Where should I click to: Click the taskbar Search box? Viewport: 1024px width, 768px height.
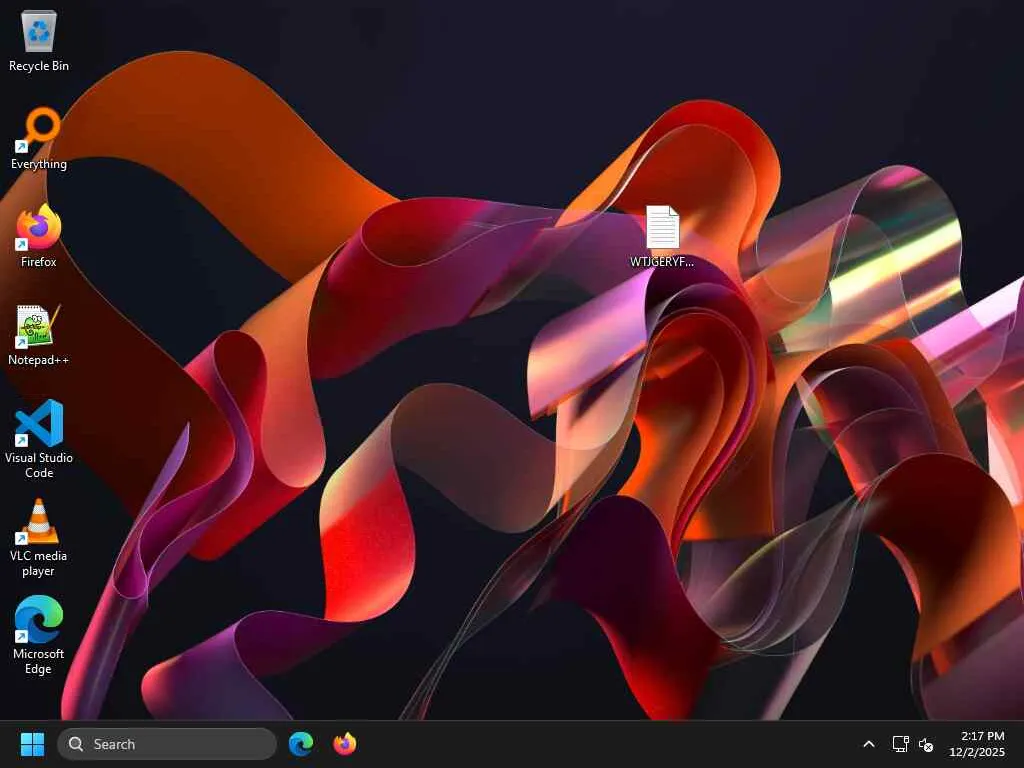click(x=167, y=744)
